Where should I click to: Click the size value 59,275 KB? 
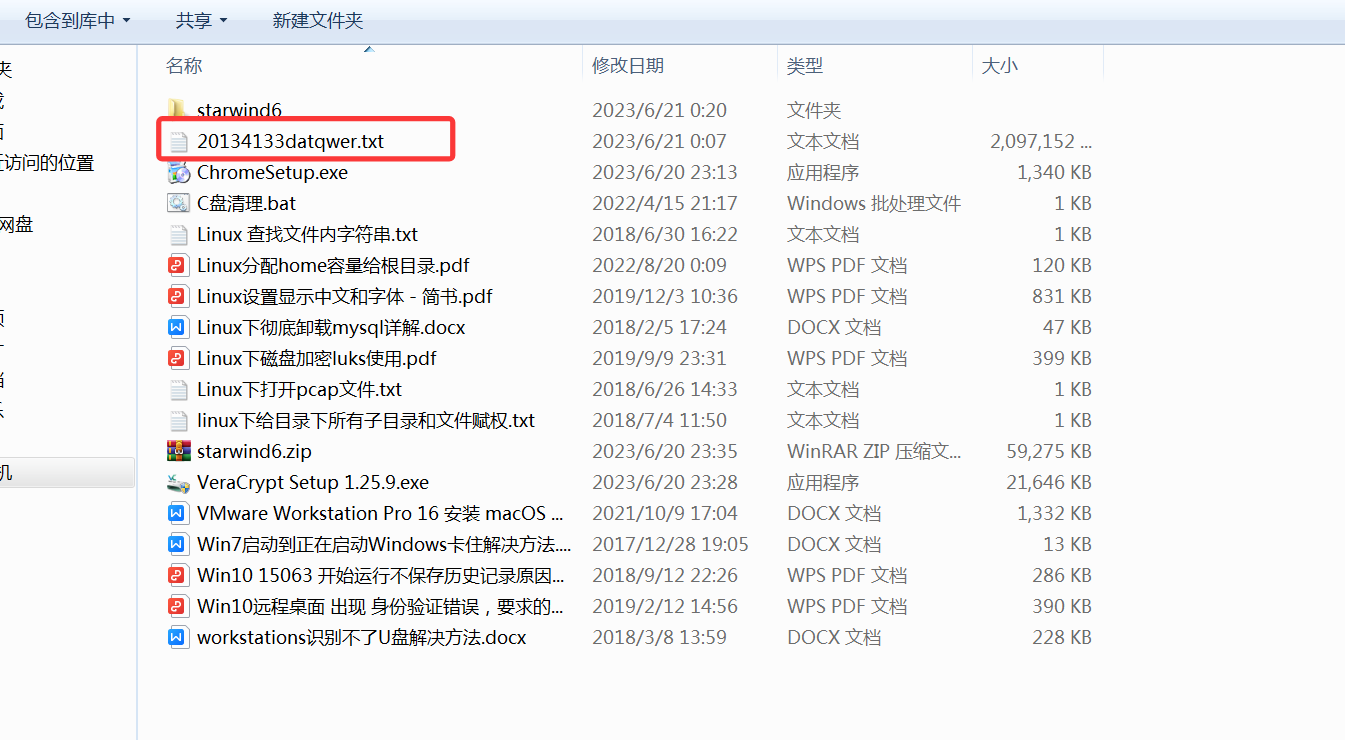[x=1049, y=451]
